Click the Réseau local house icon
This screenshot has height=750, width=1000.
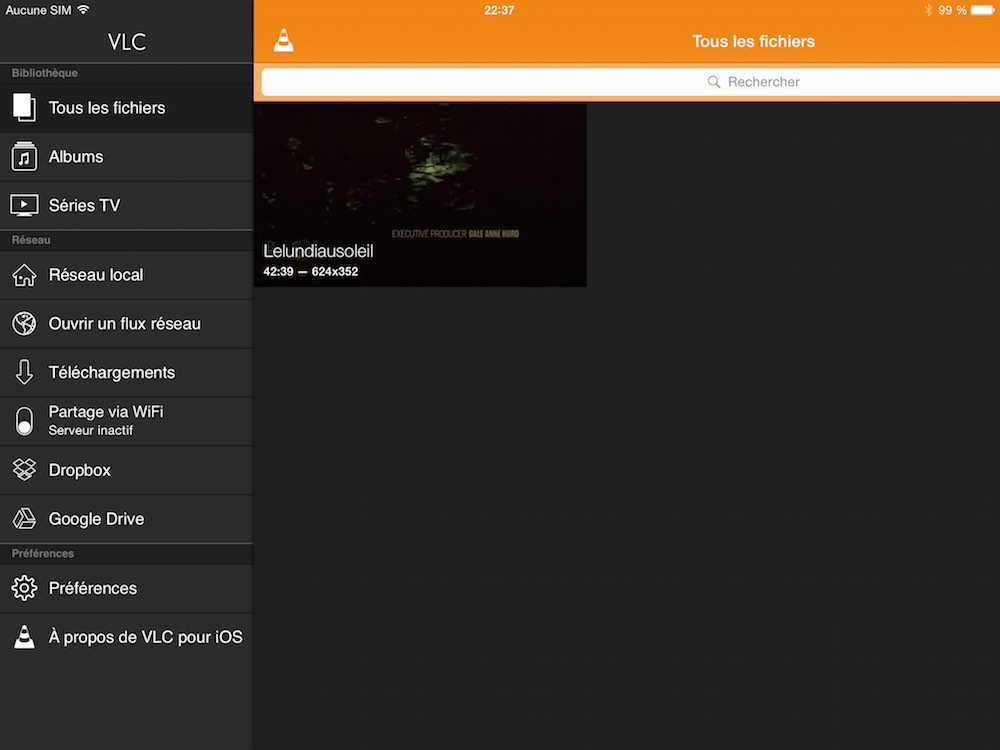tap(24, 275)
